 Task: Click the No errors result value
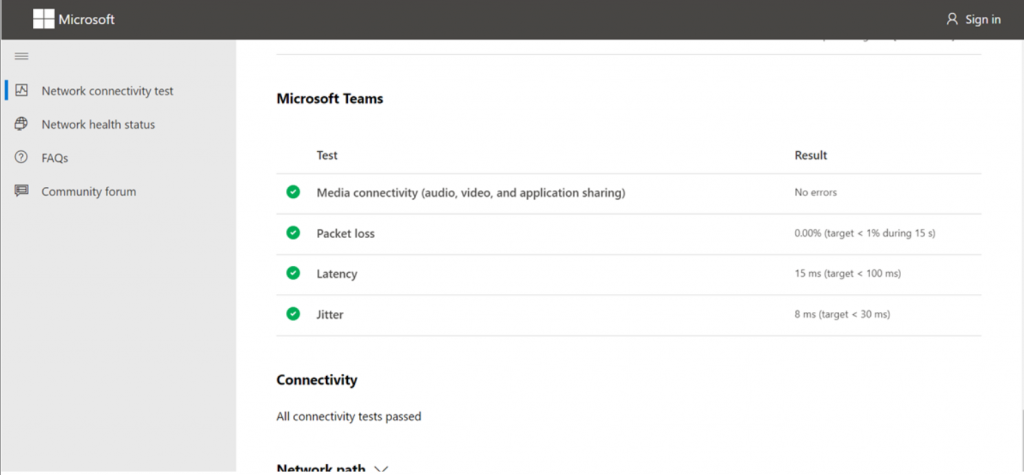(x=816, y=193)
